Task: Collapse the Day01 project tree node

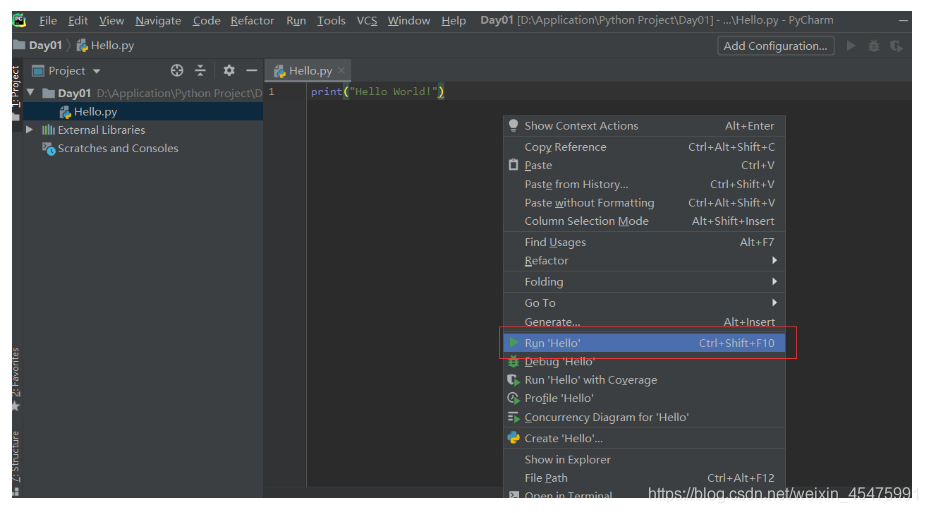Action: coord(31,93)
